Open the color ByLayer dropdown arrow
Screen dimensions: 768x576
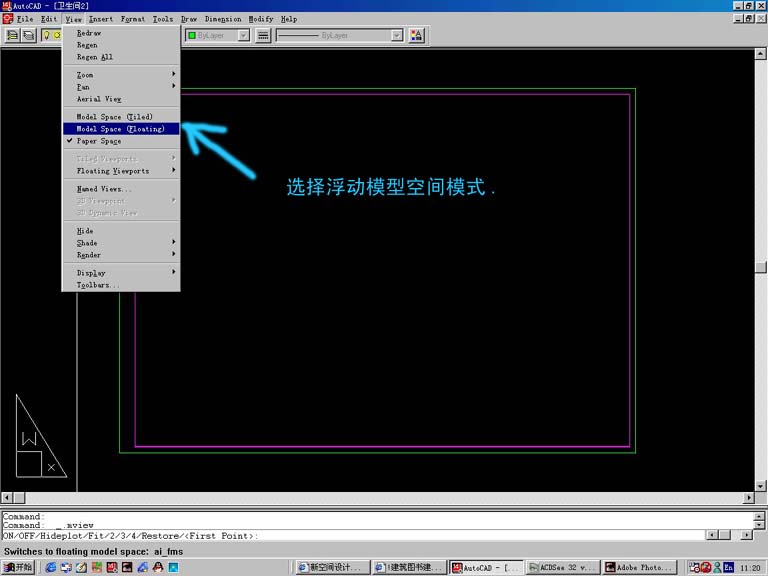[x=243, y=35]
